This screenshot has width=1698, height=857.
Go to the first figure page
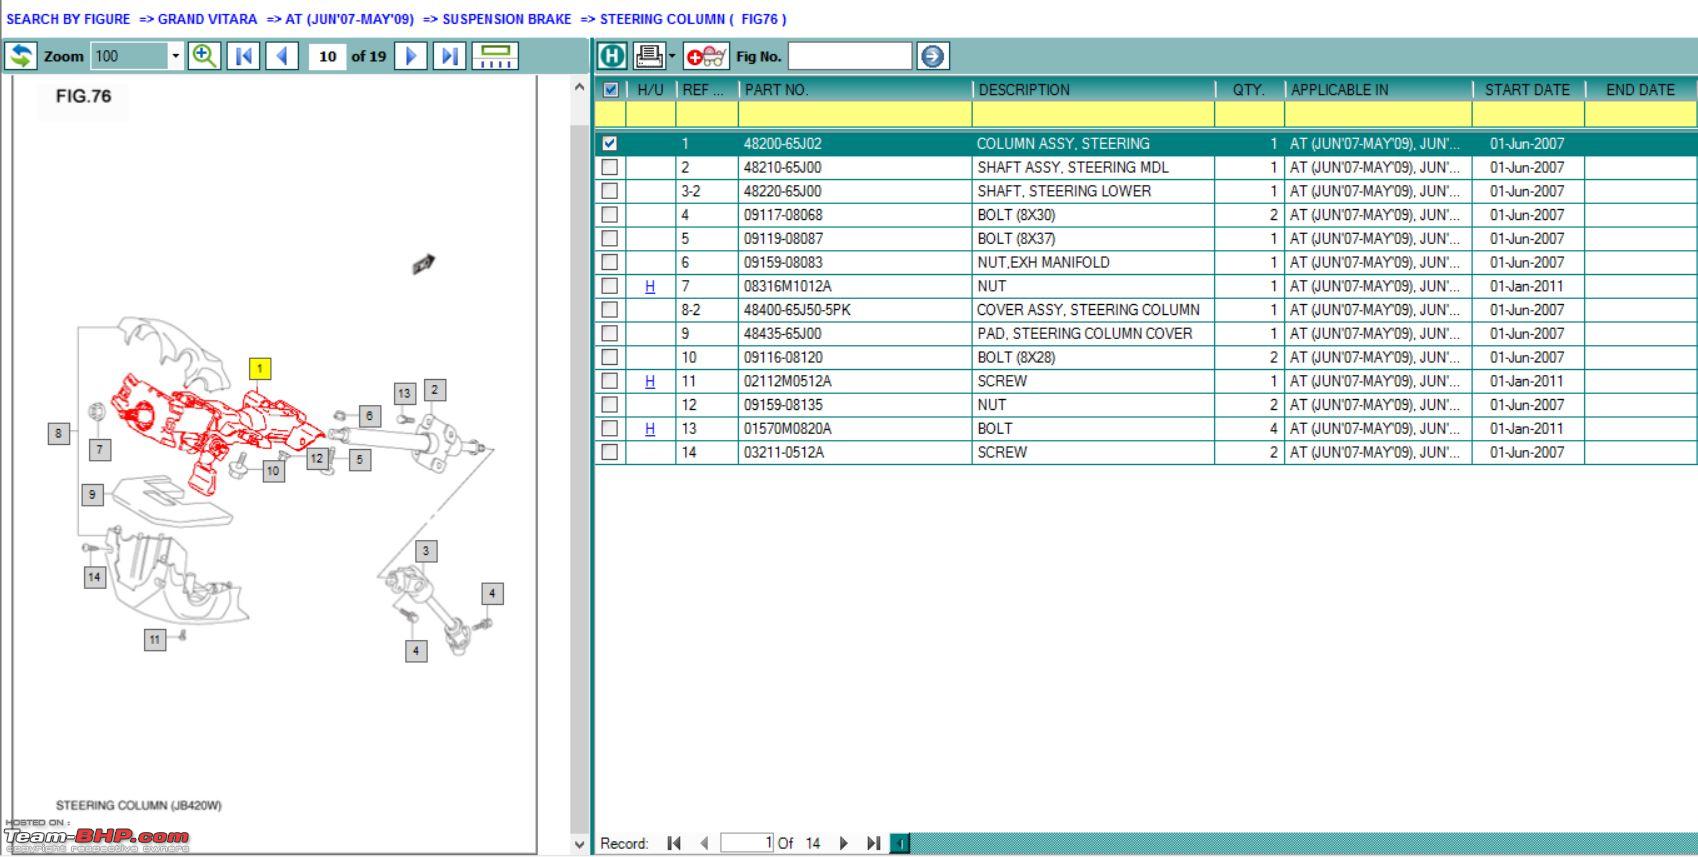coord(243,56)
